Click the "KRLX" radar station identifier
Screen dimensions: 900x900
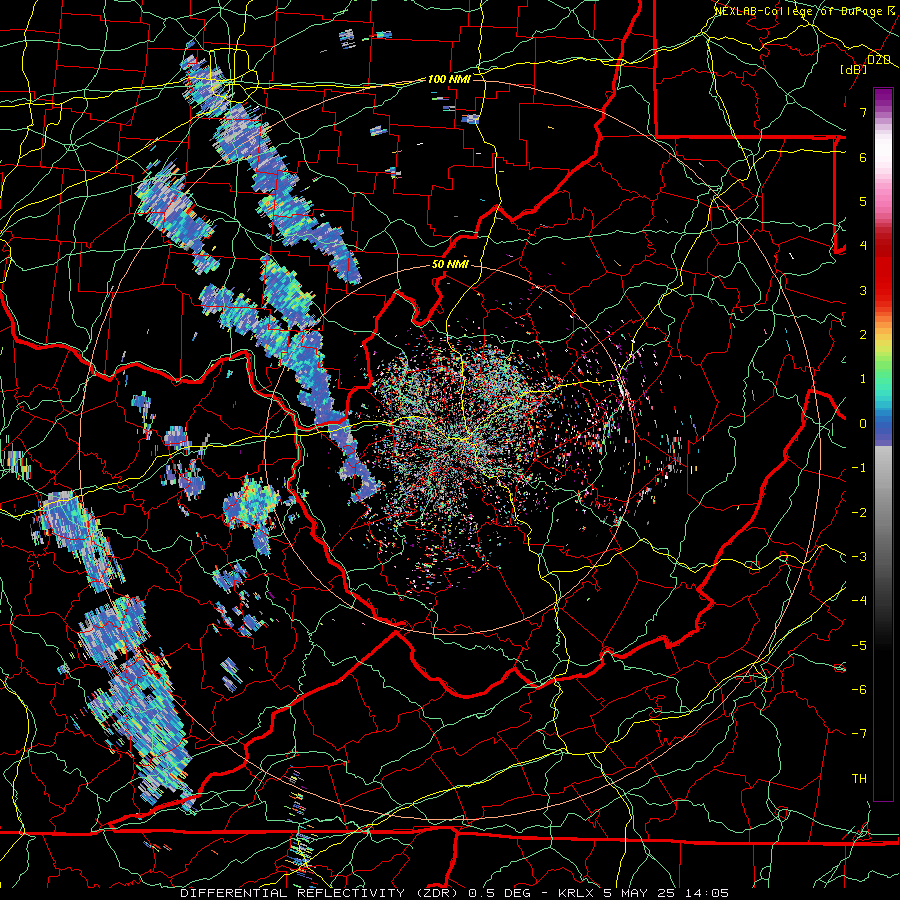pos(576,893)
